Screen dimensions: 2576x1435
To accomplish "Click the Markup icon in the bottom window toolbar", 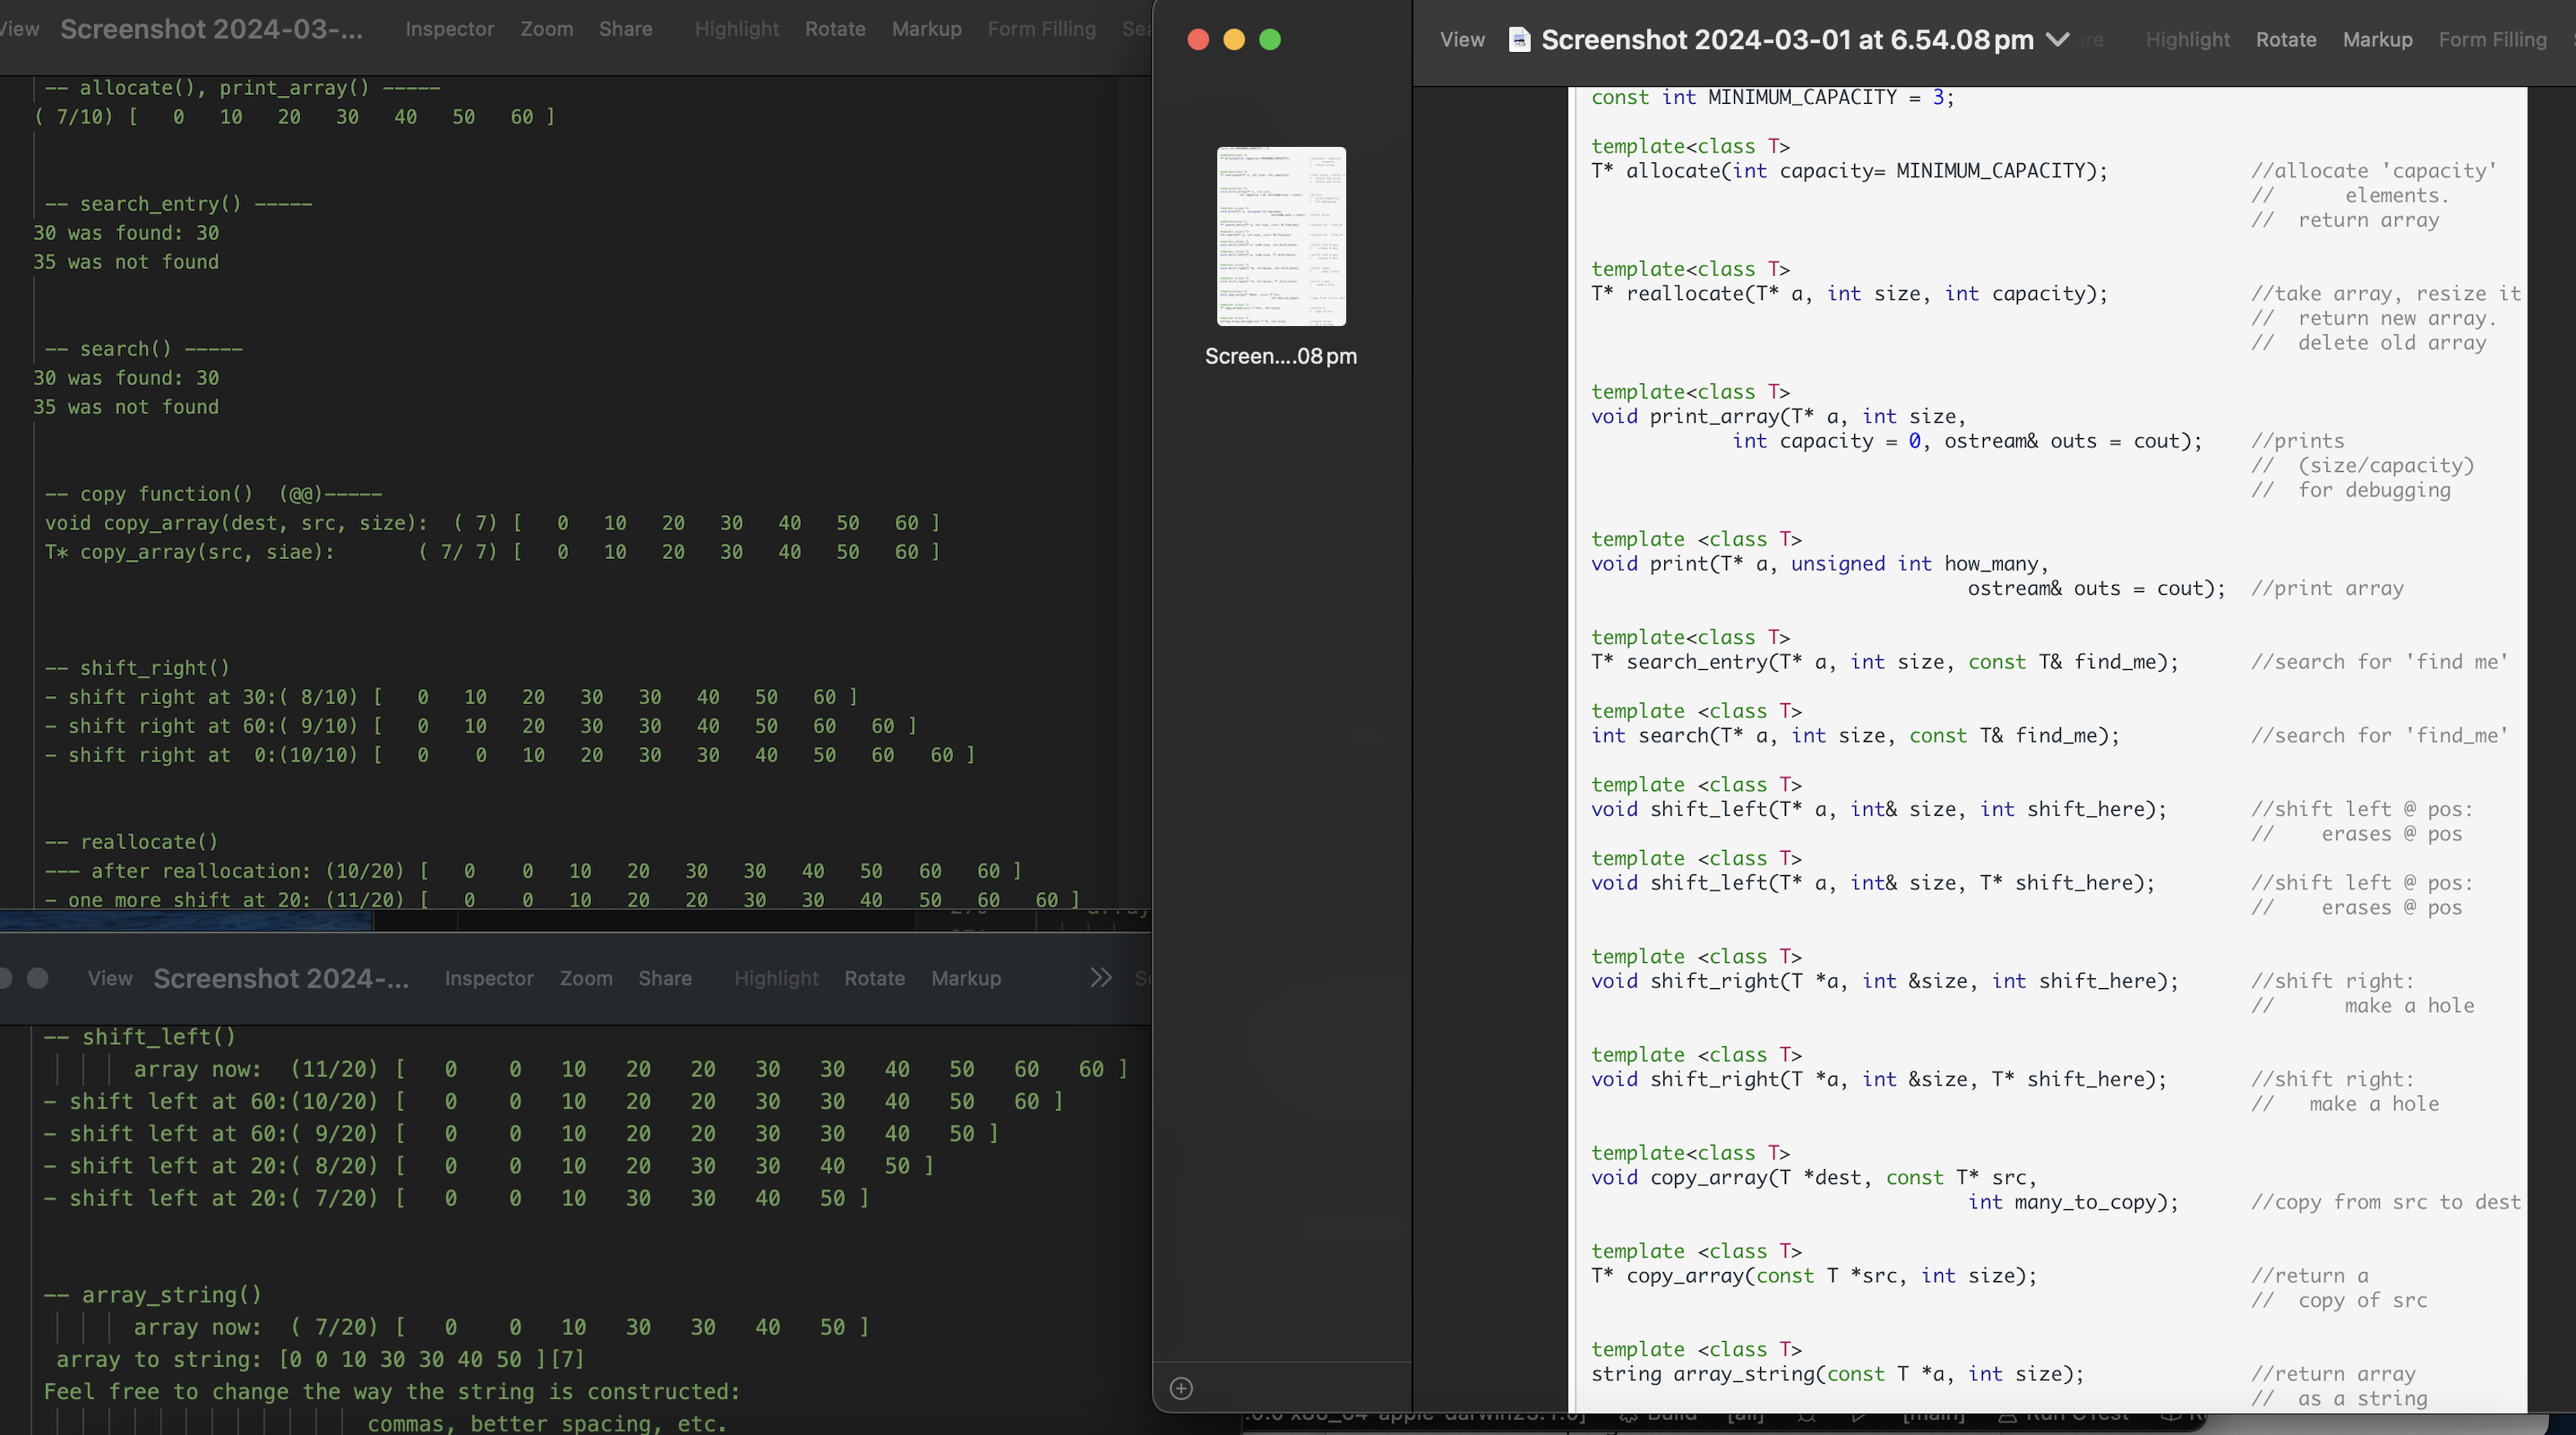I will (965, 978).
